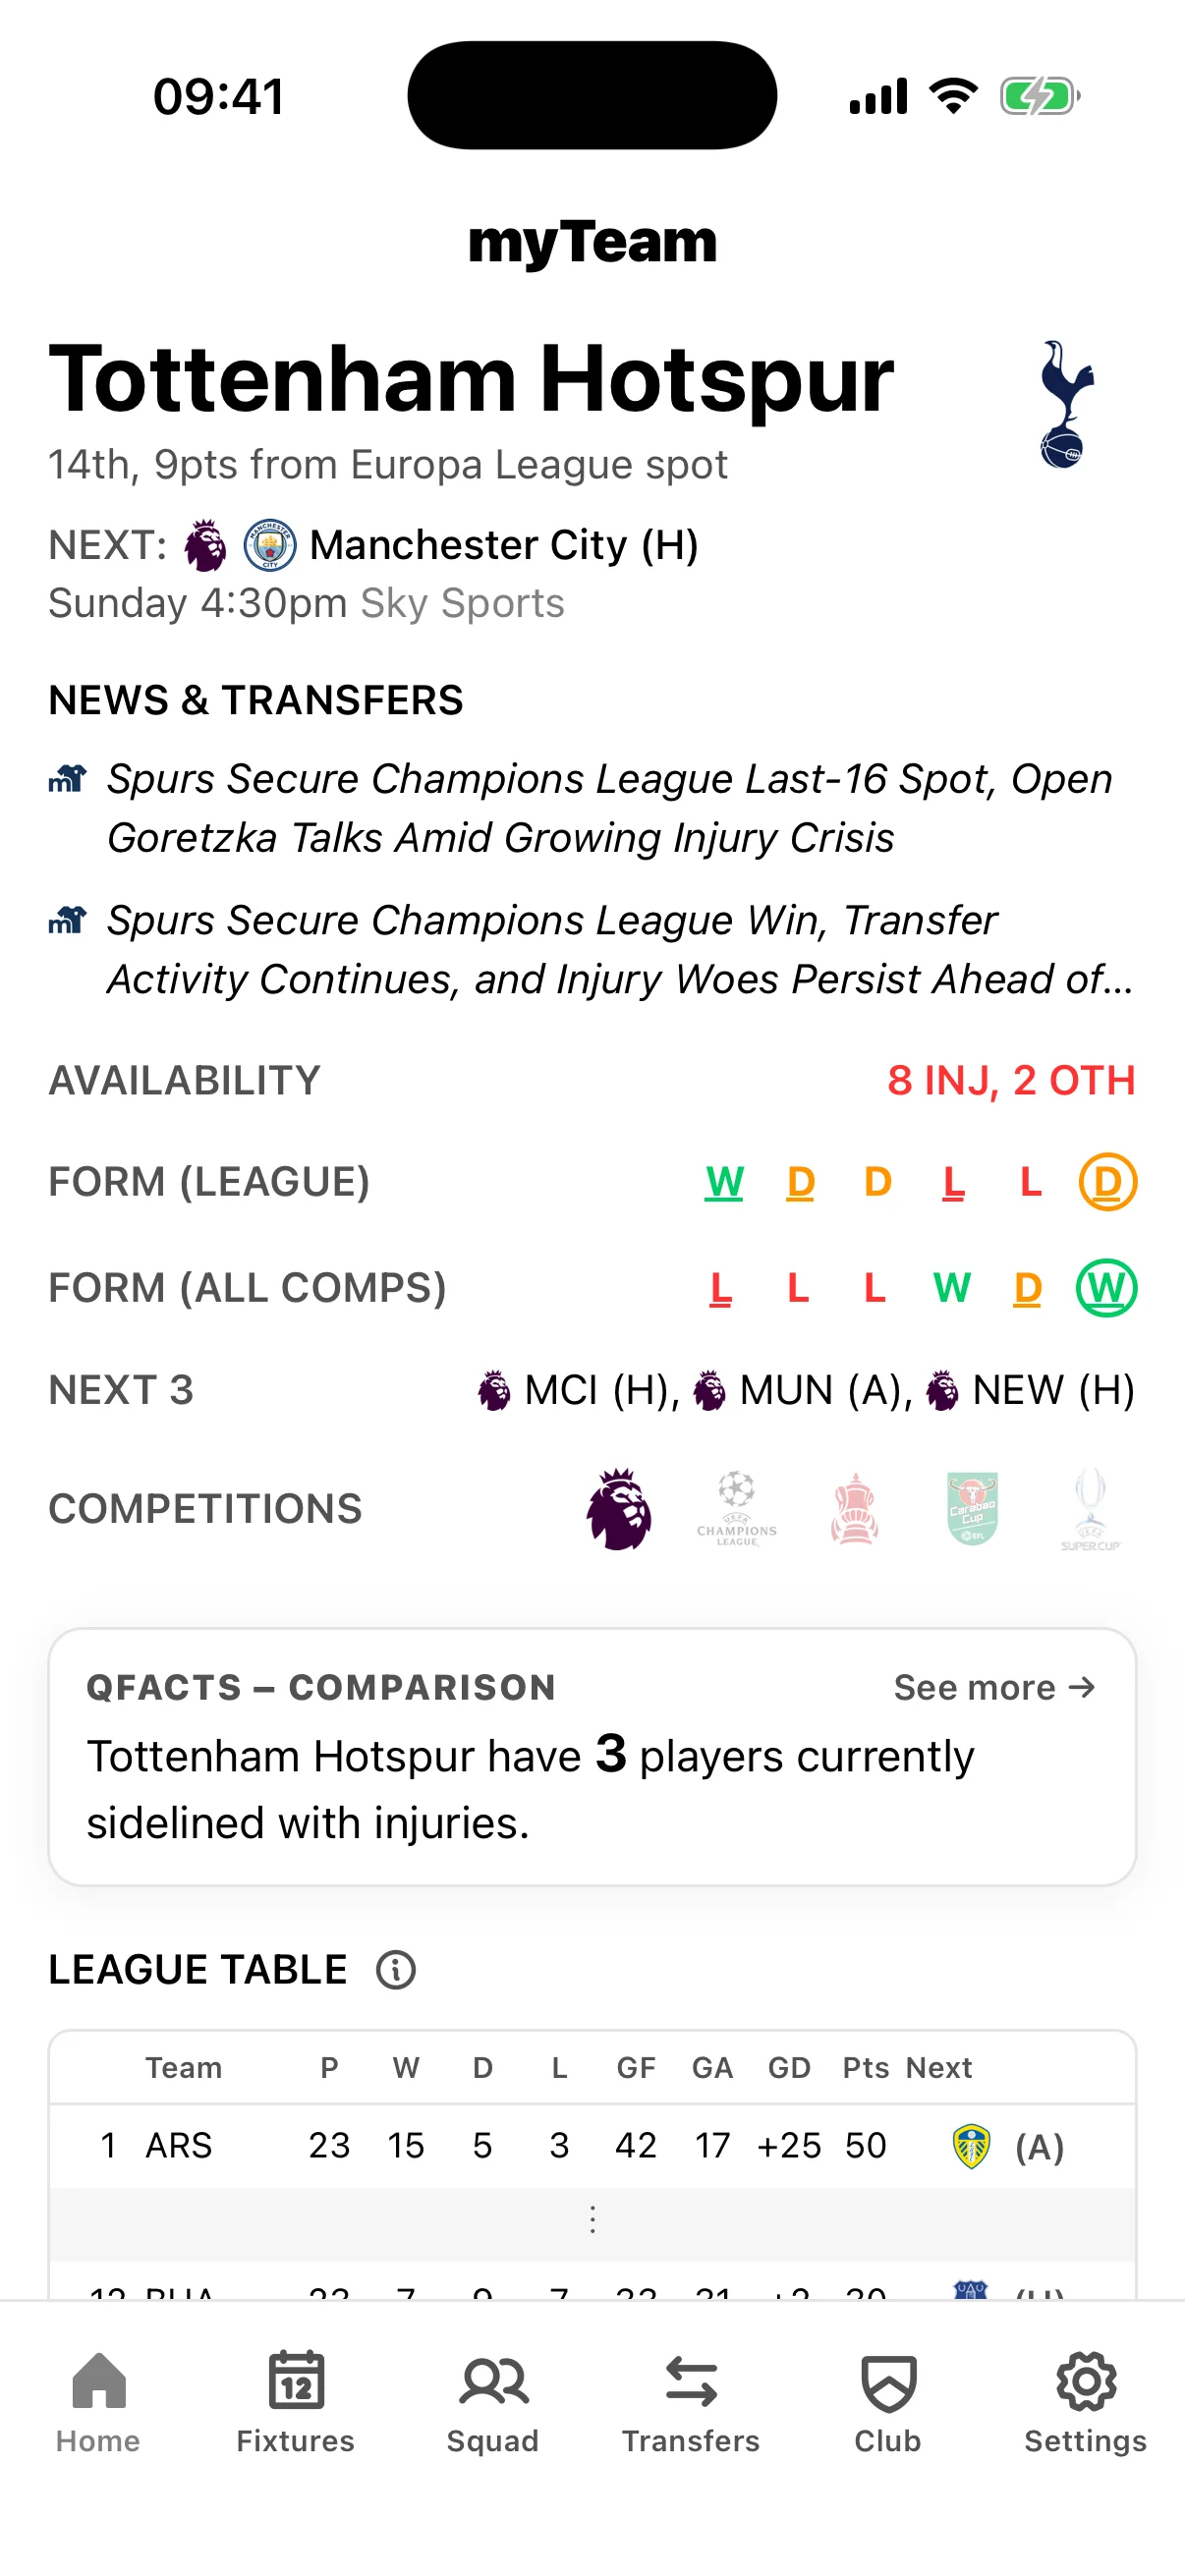This screenshot has width=1185, height=2576.
Task: Open the underlined W in form results
Action: coord(723,1182)
